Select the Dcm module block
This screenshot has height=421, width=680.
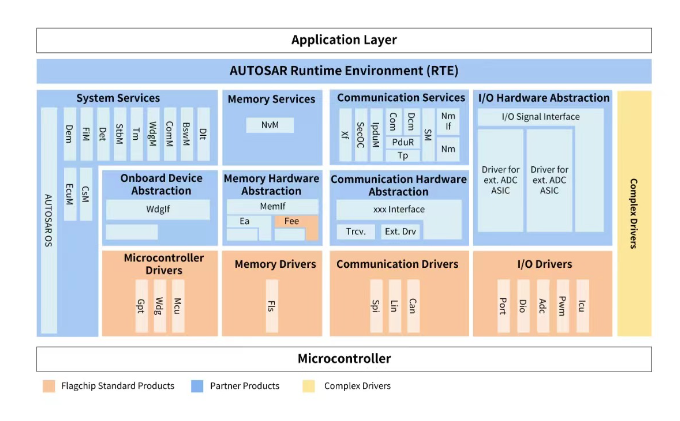click(412, 122)
